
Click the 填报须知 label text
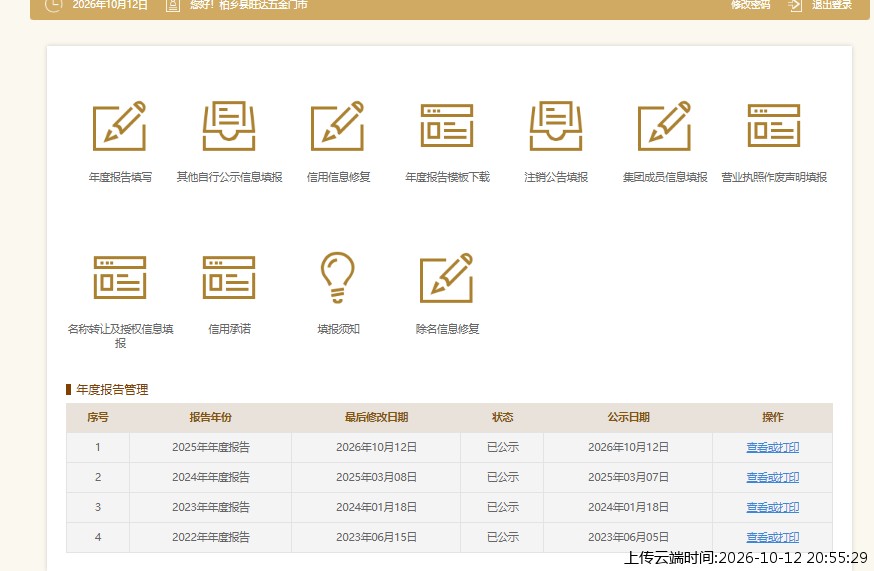pyautogui.click(x=338, y=329)
